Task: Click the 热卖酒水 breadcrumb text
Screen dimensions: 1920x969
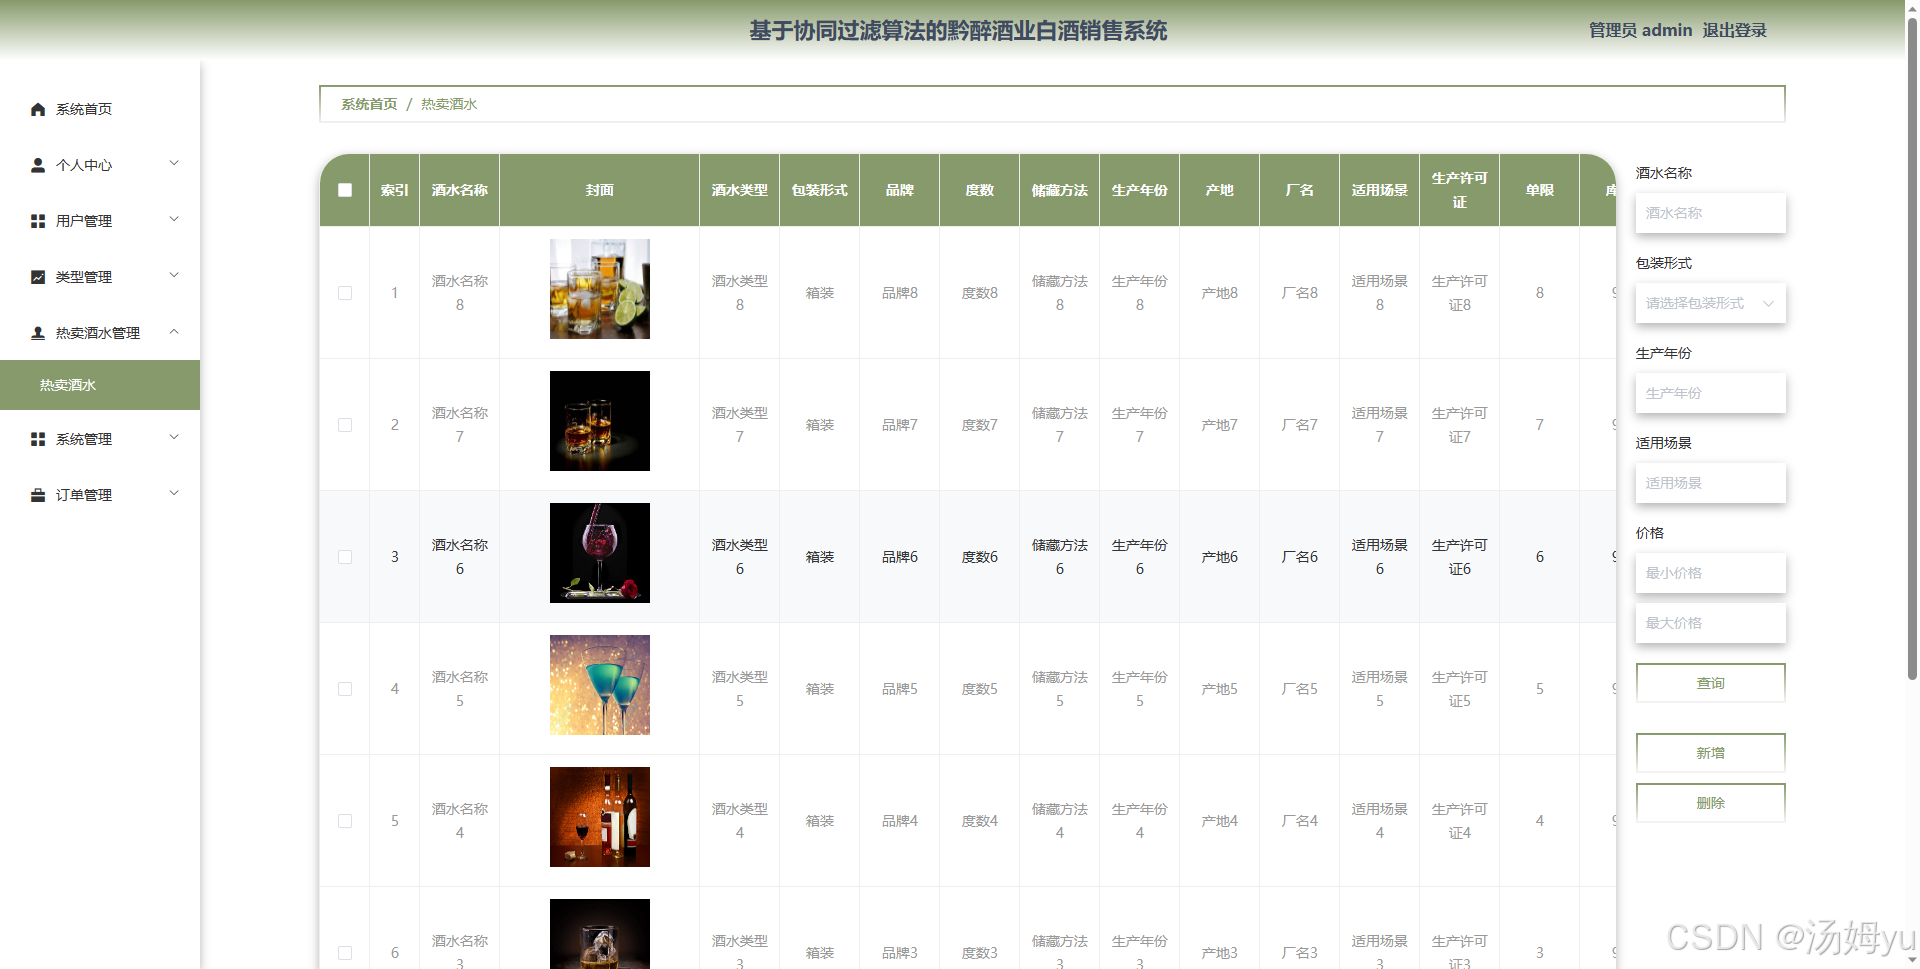Action: [449, 104]
